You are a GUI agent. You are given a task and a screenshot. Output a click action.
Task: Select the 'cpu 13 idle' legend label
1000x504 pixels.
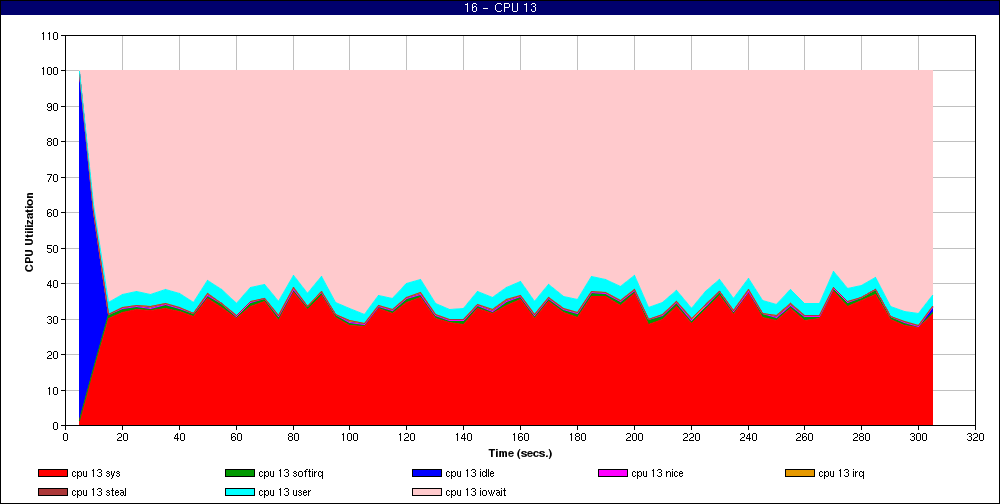470,473
